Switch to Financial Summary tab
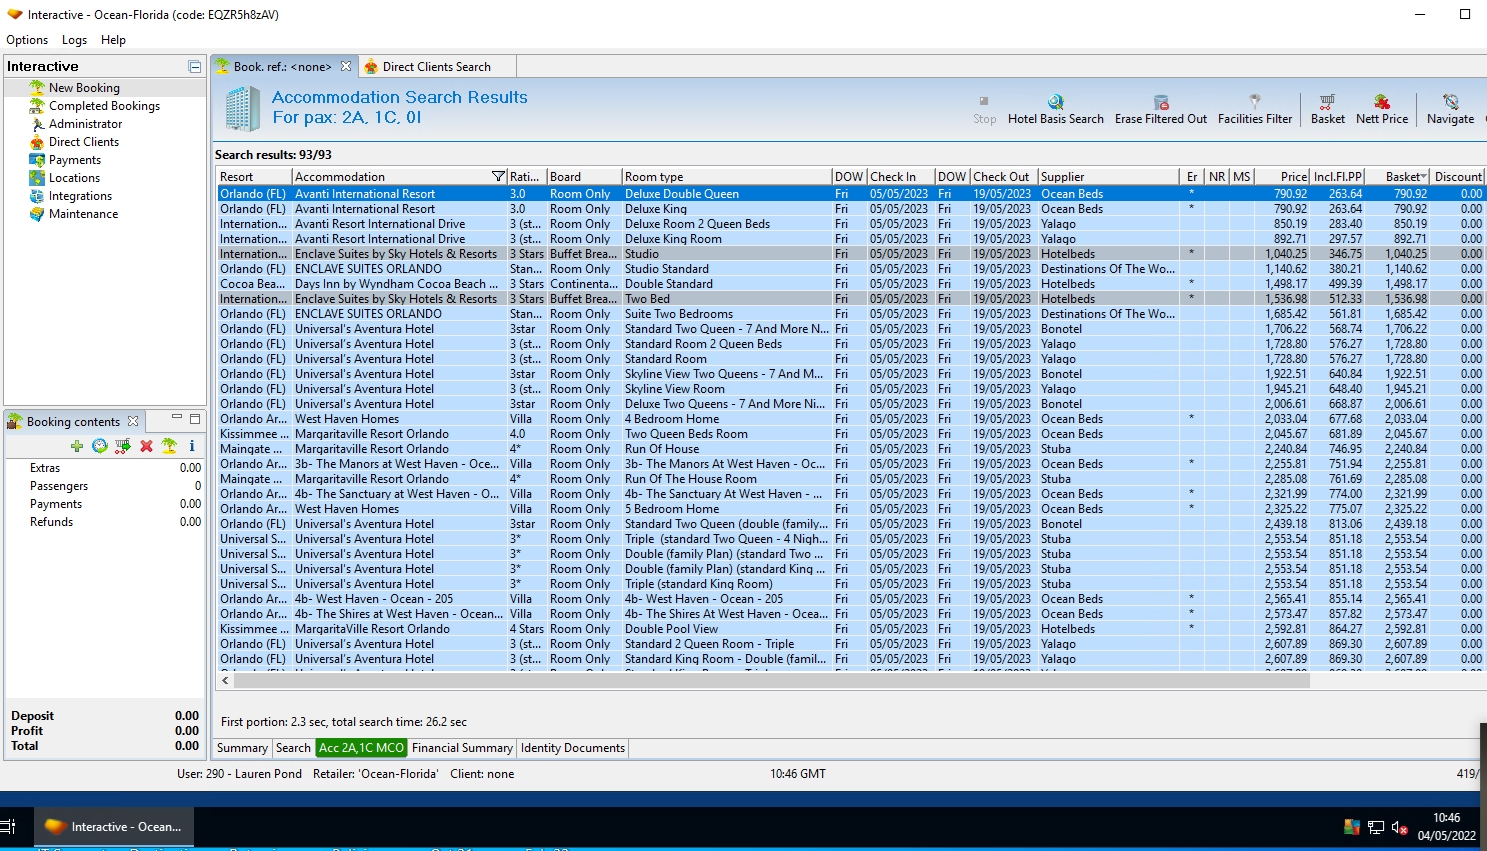Screen dimensions: 1487x851 click(462, 748)
